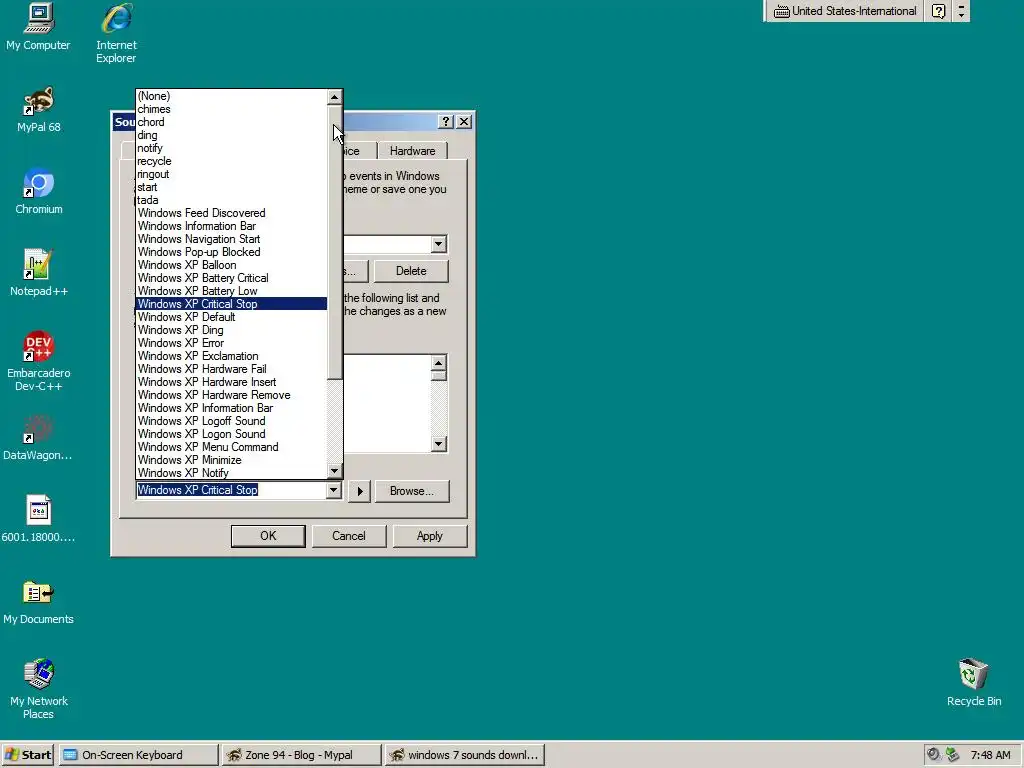
Task: Pick Windows XP Hardware Insert sound
Action: point(231,382)
